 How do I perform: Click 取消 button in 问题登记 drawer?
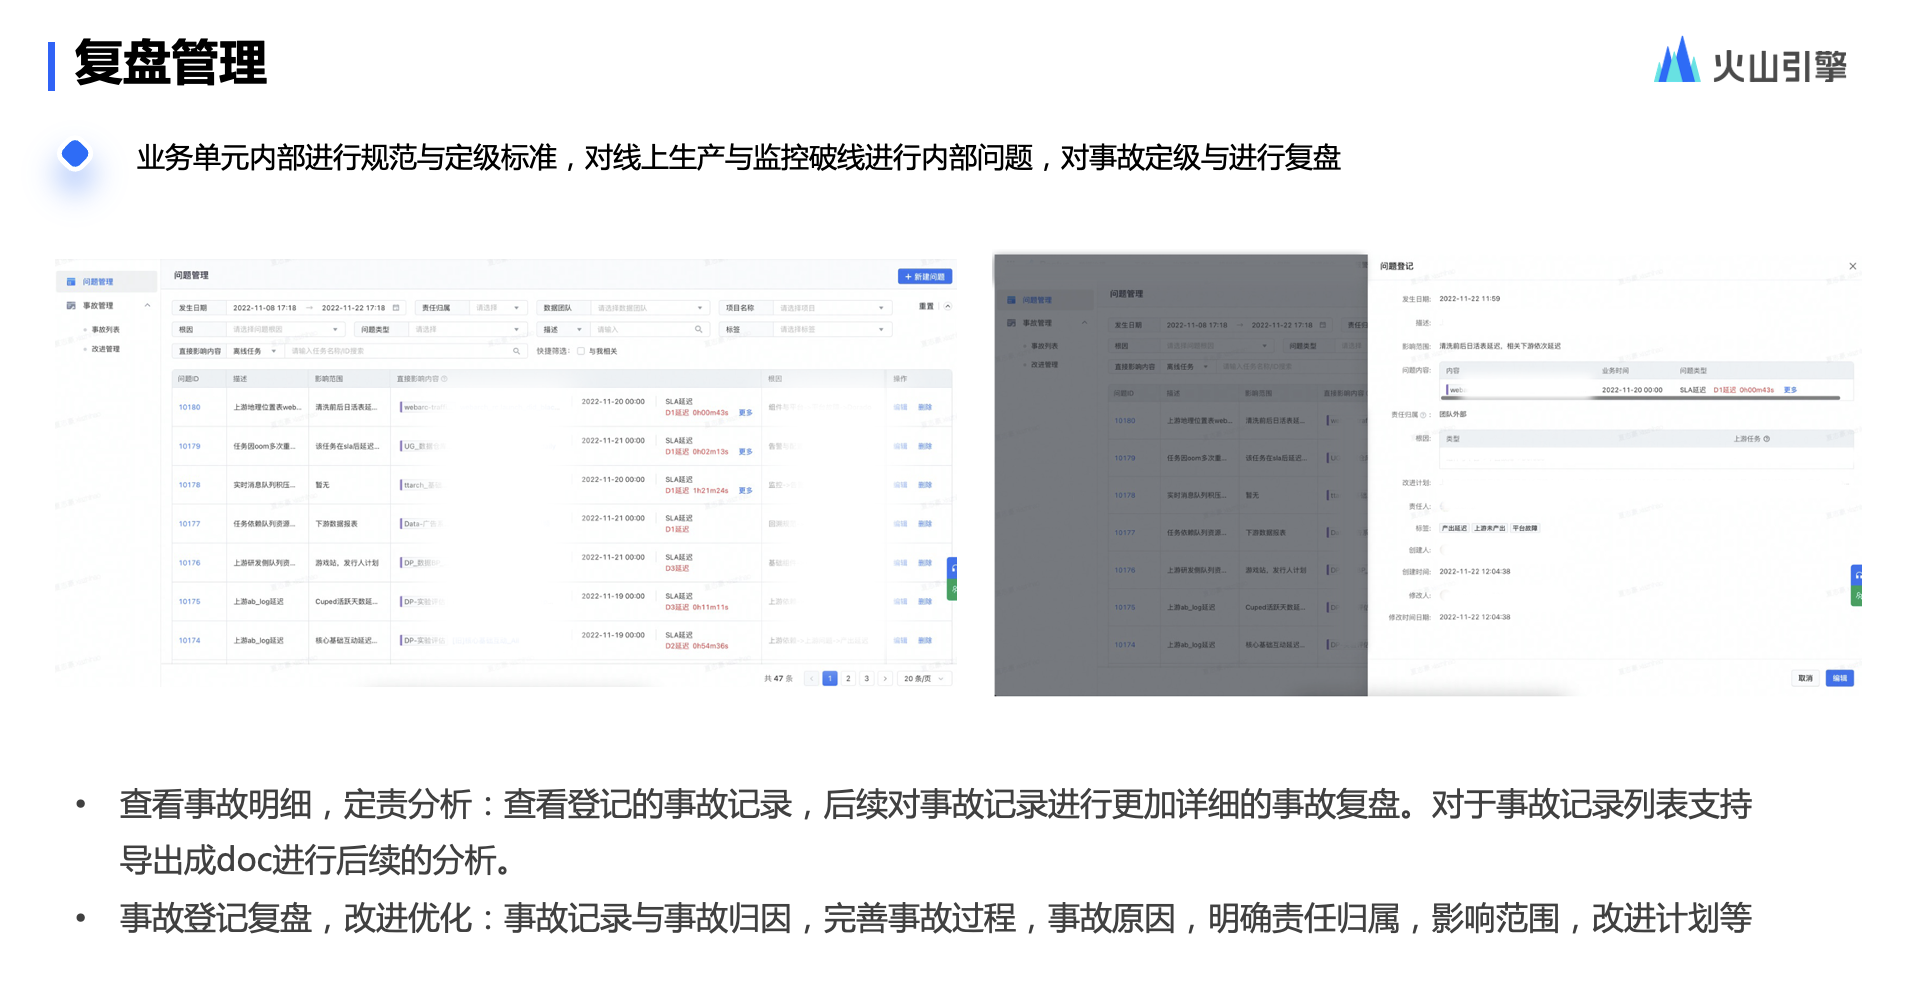tap(1805, 678)
